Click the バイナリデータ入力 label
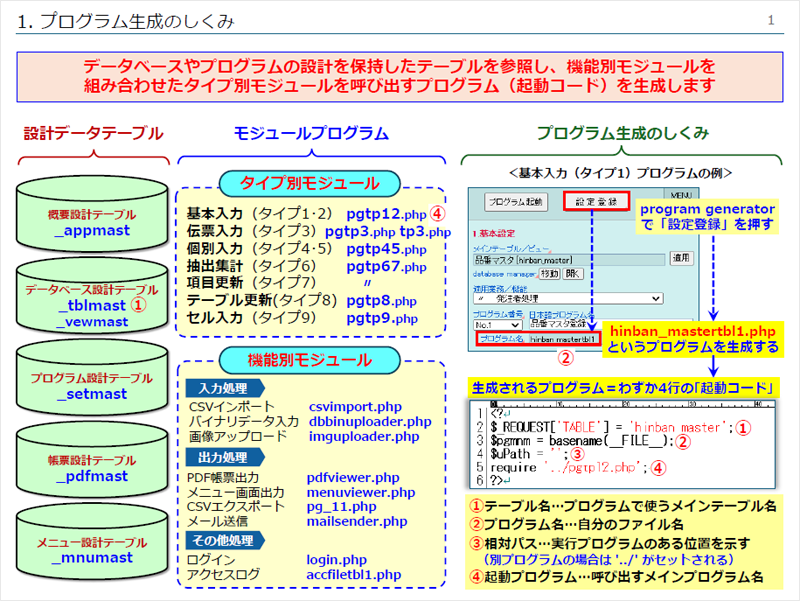 (243, 421)
